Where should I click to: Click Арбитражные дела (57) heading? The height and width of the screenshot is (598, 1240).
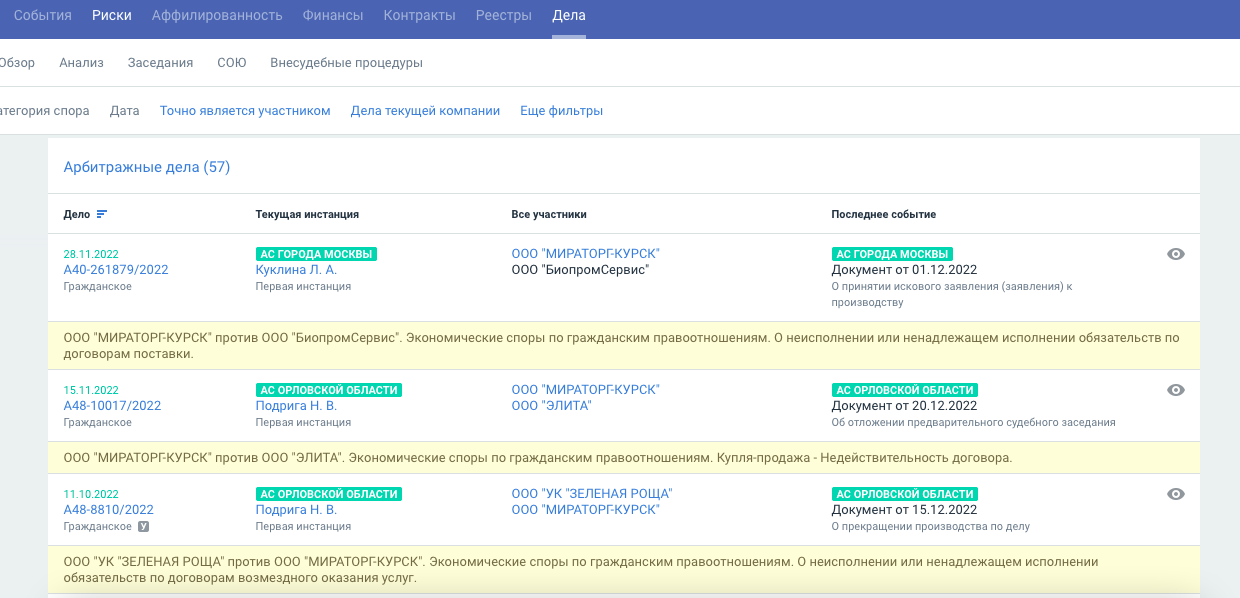pyautogui.click(x=147, y=167)
